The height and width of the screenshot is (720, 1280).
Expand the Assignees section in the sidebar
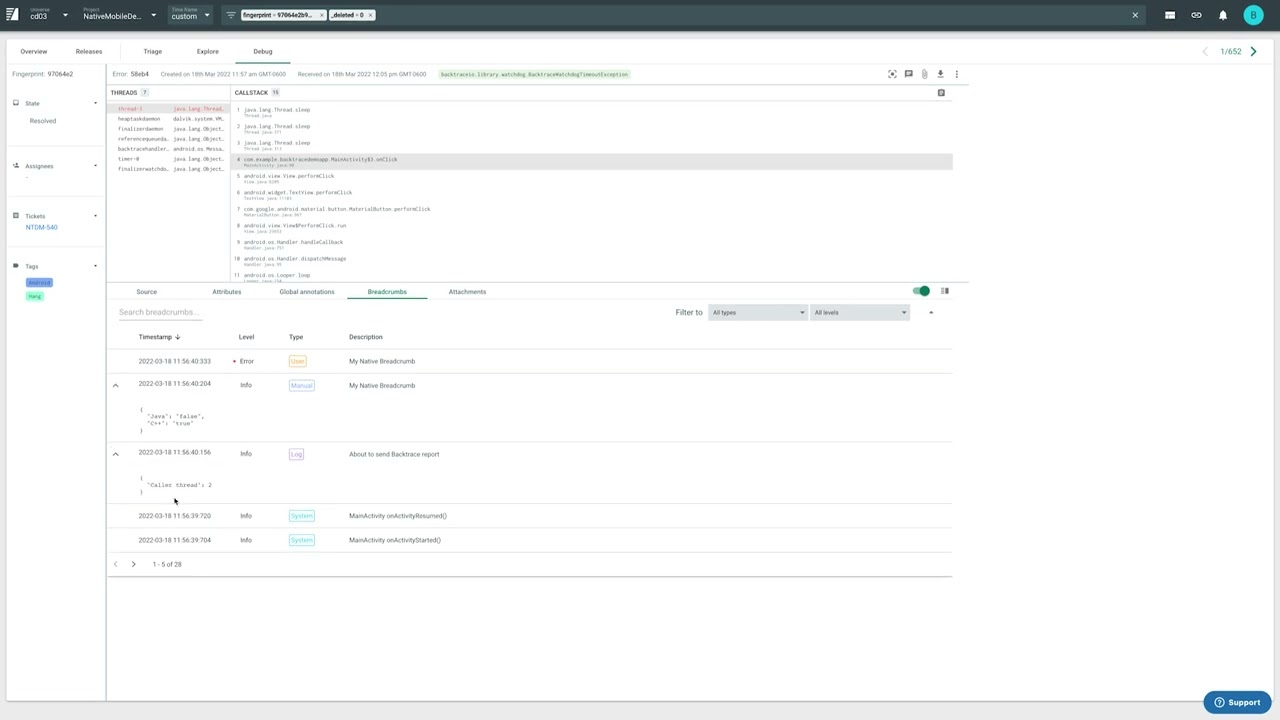95,166
